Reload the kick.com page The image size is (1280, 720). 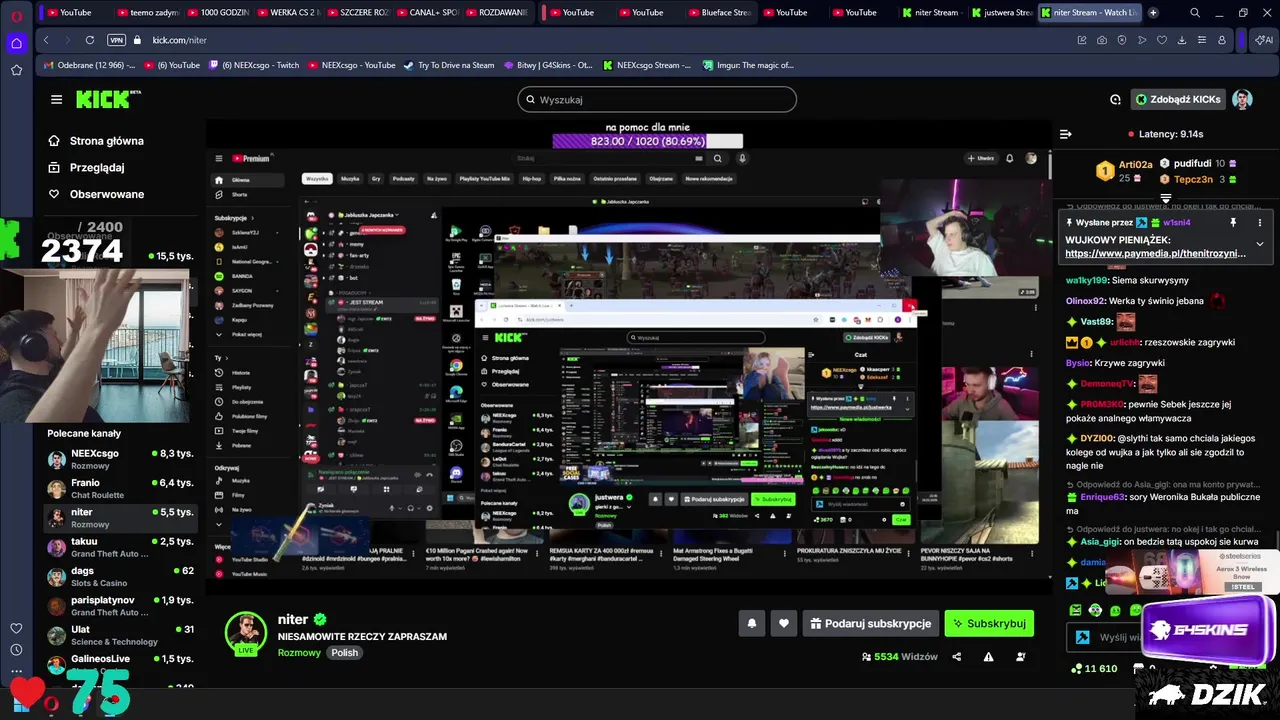point(90,40)
